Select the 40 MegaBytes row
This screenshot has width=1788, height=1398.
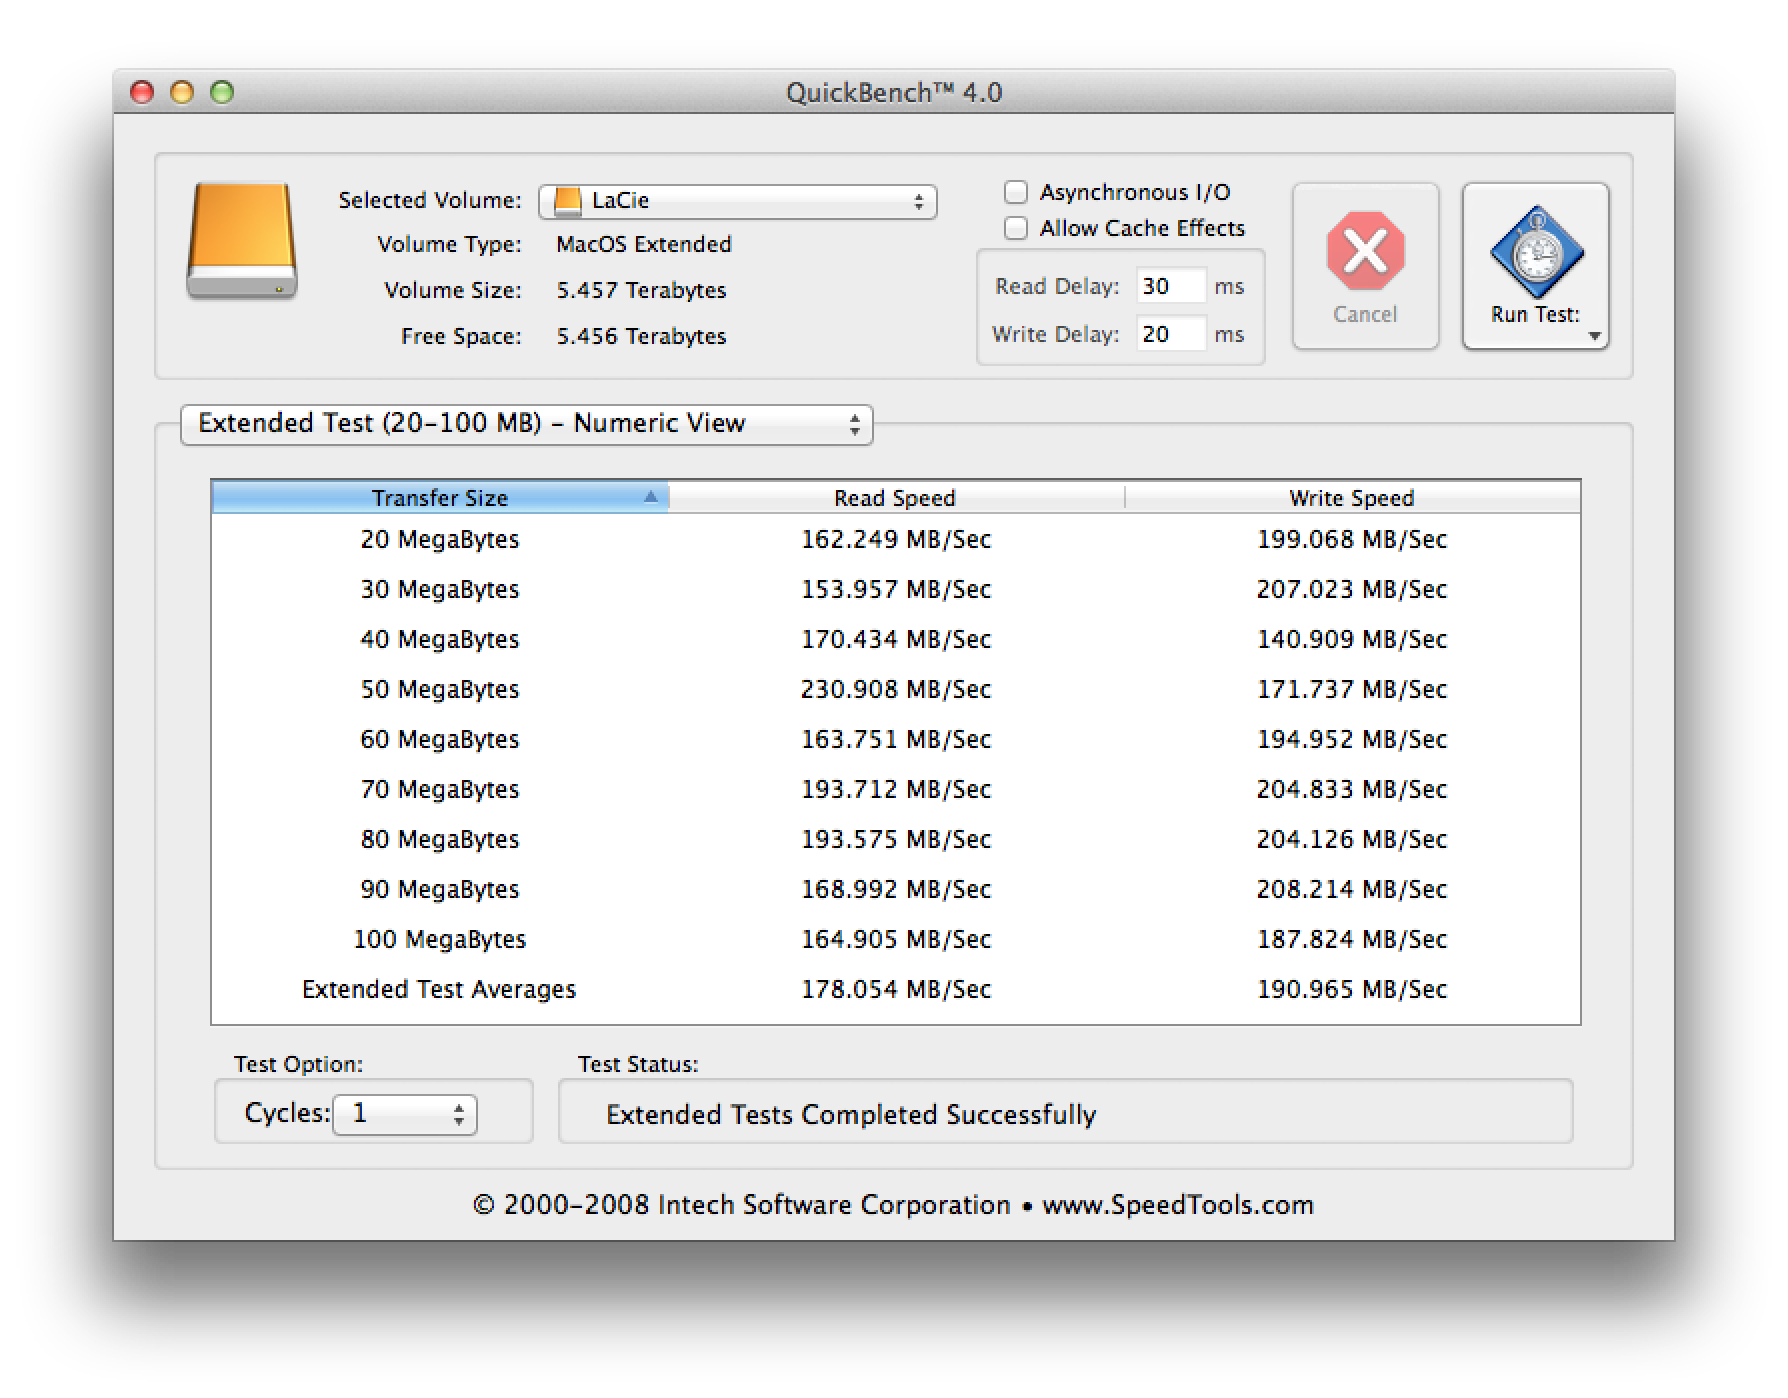click(896, 639)
